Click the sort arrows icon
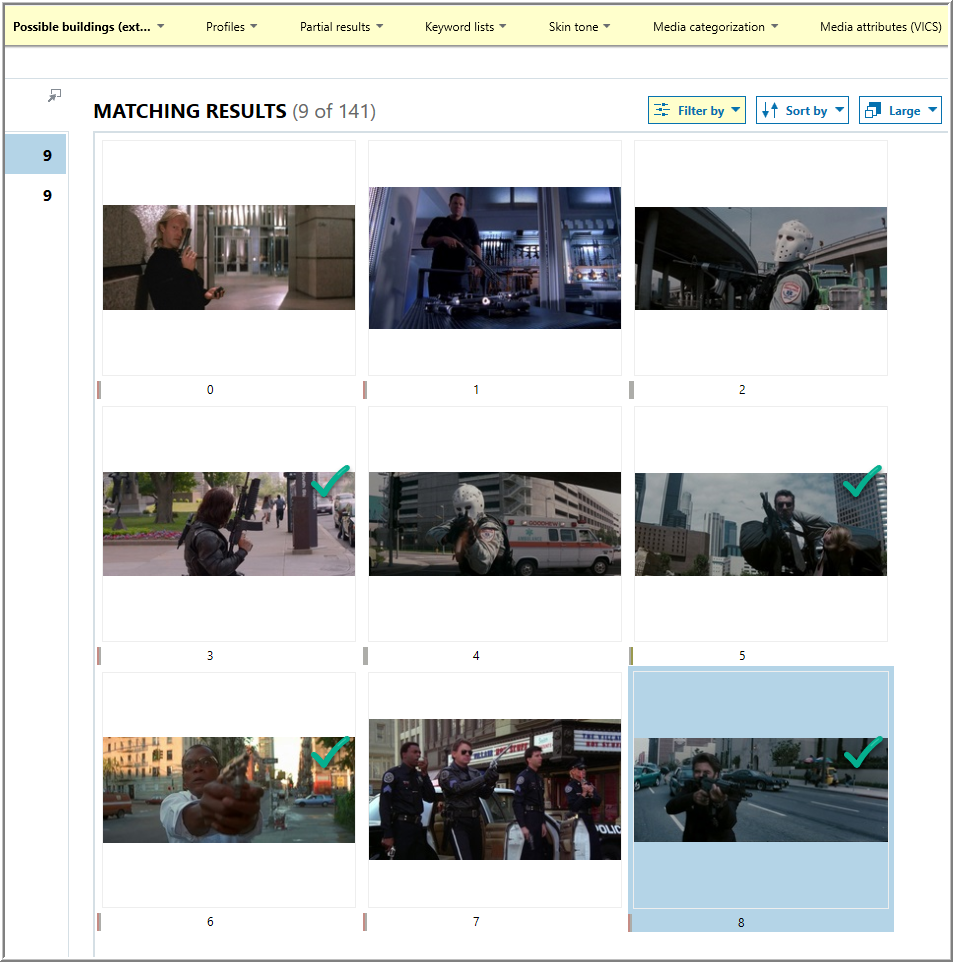The width and height of the screenshot is (953, 962). pos(769,111)
